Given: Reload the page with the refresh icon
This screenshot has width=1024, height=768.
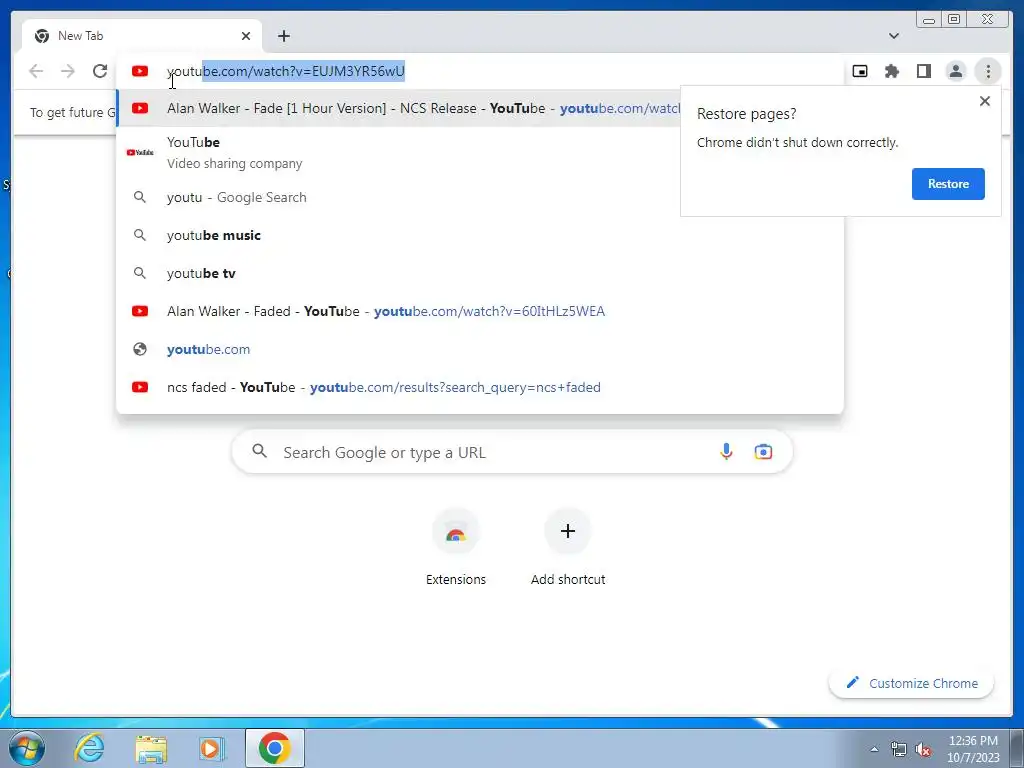Looking at the screenshot, I should [100, 71].
